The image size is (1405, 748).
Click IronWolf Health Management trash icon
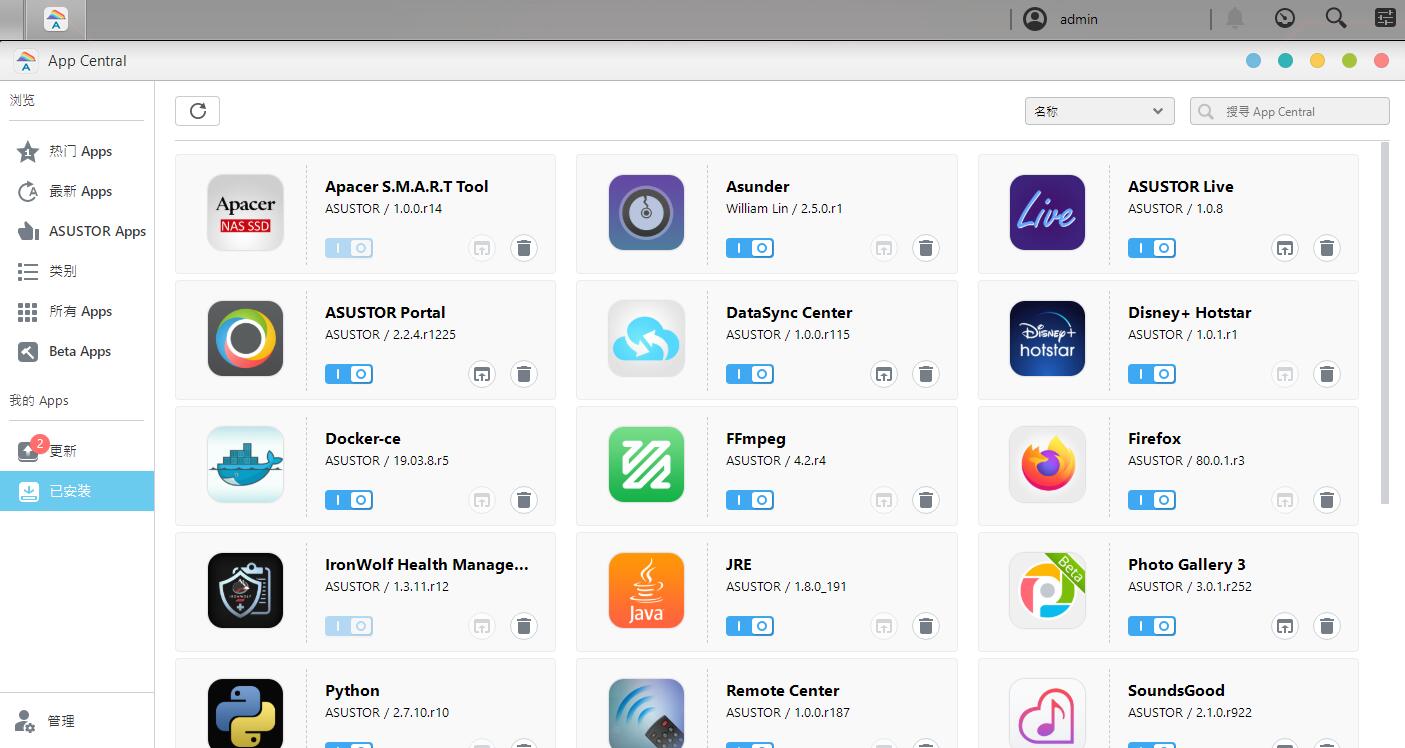[x=523, y=626]
